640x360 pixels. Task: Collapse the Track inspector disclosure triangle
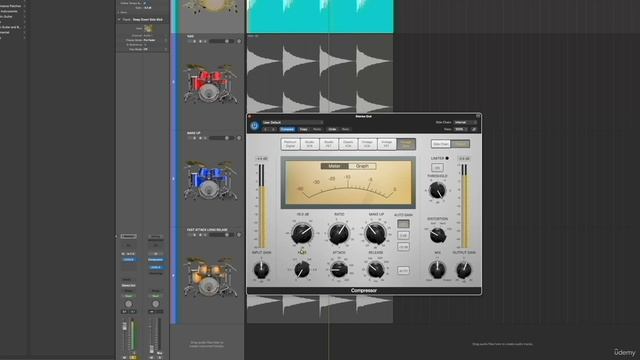[119, 20]
